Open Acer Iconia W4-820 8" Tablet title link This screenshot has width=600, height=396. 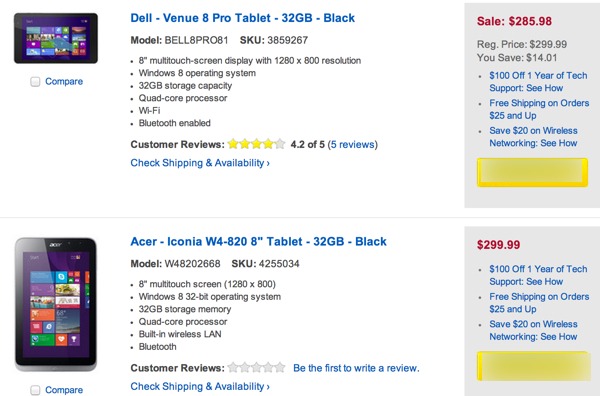[x=258, y=241]
